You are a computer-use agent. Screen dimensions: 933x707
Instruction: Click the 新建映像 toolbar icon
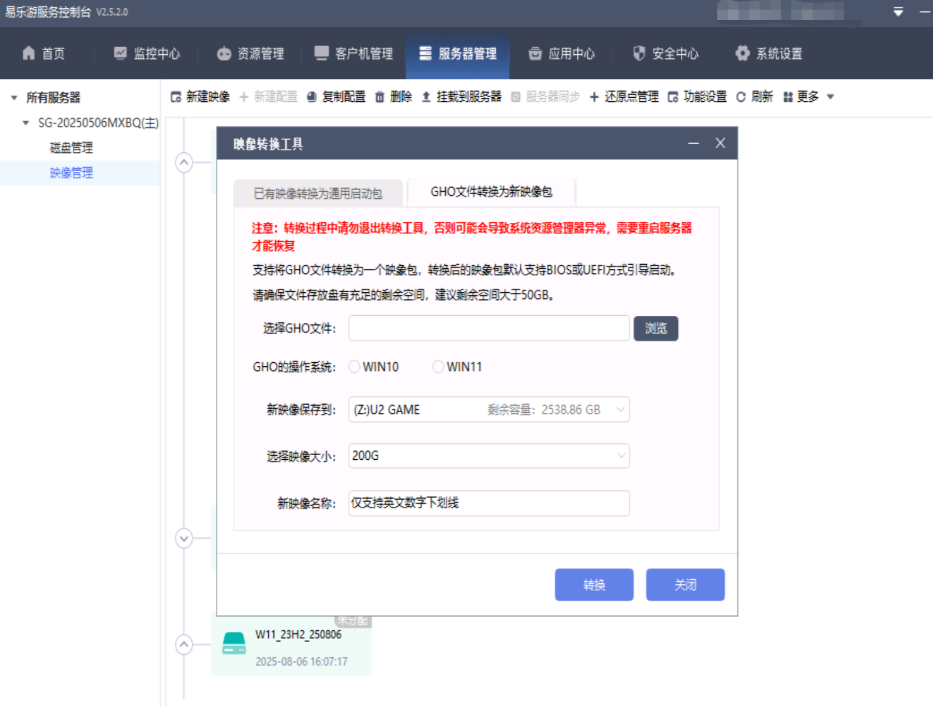coord(177,97)
